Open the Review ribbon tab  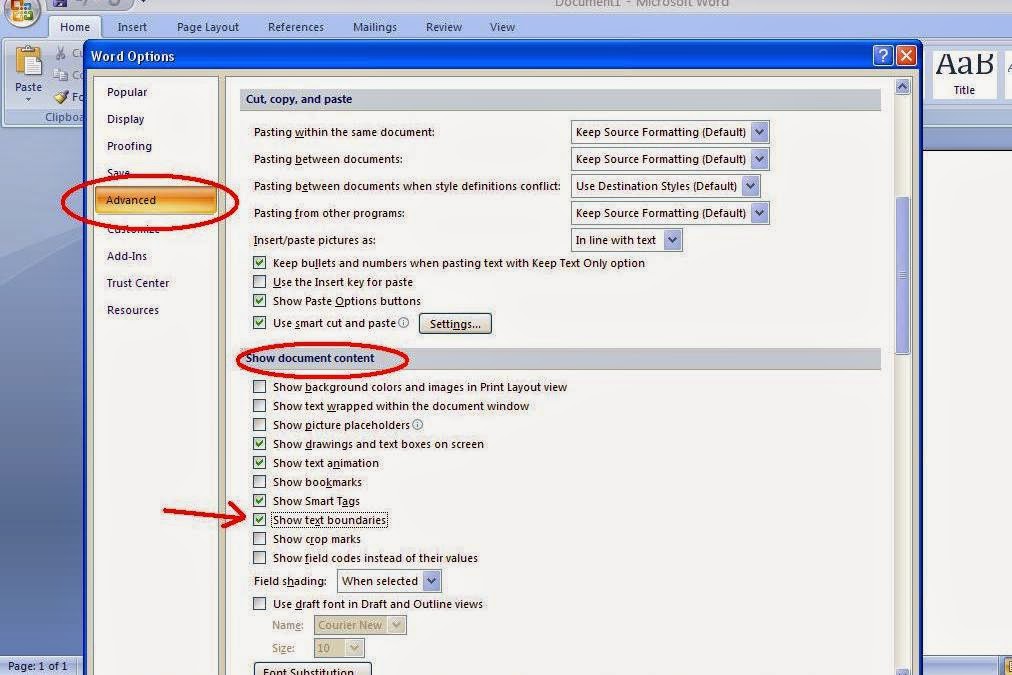(x=443, y=27)
